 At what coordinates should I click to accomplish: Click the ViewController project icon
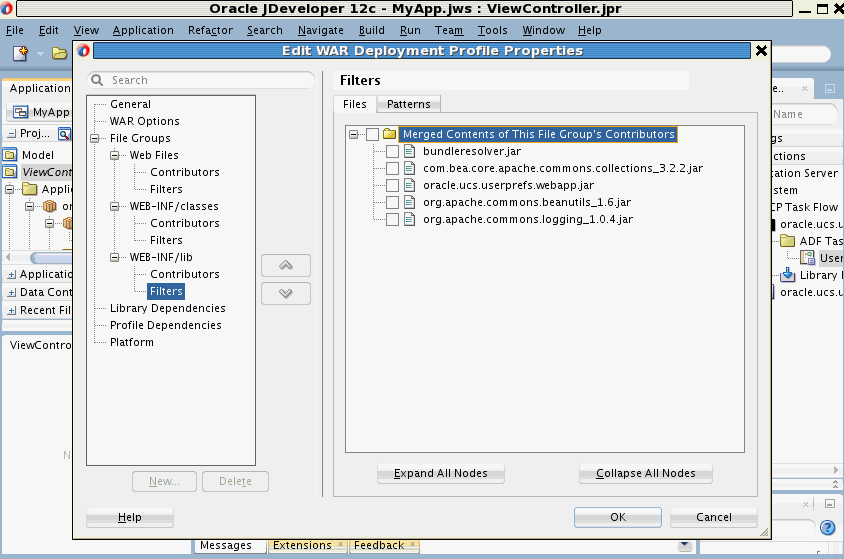click(10, 172)
